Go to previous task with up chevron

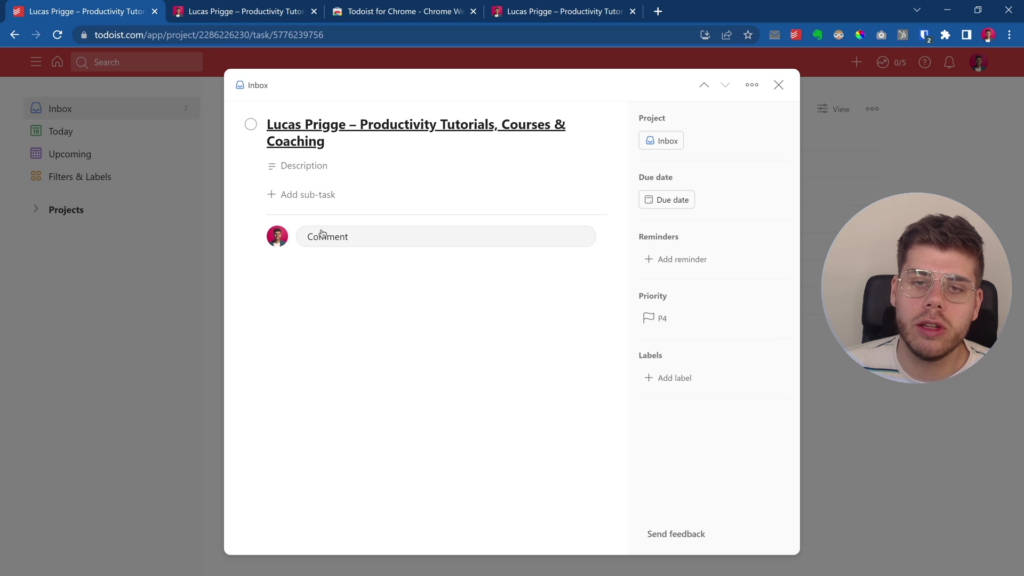click(704, 85)
